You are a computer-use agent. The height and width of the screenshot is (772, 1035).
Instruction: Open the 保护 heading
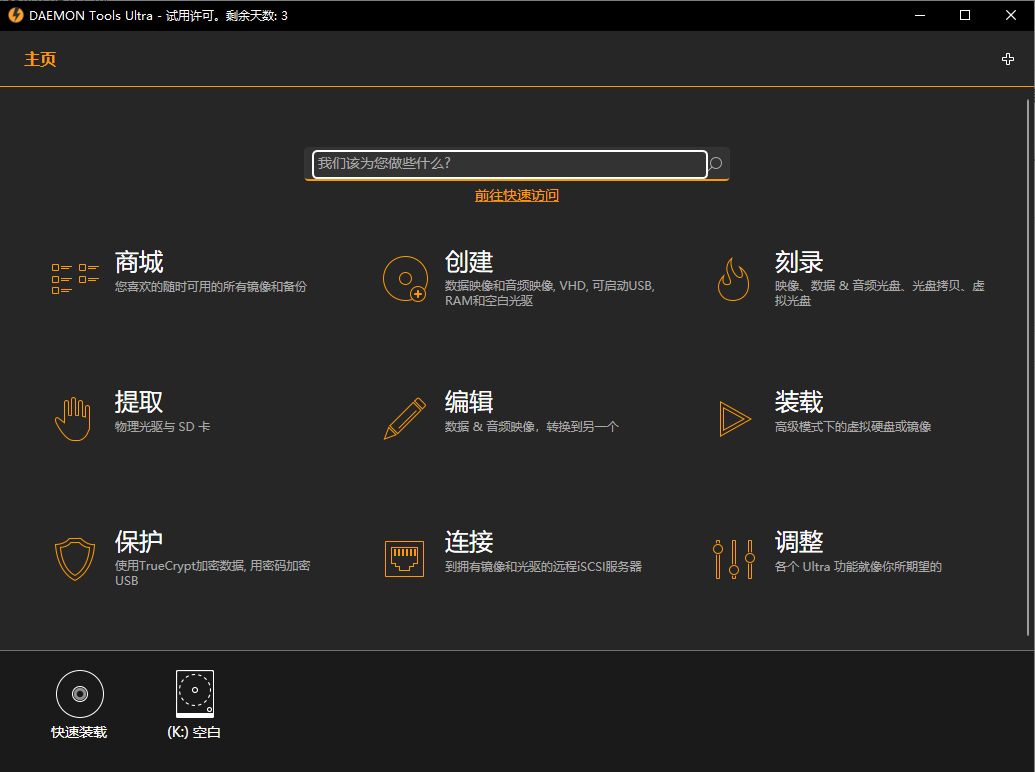point(139,542)
